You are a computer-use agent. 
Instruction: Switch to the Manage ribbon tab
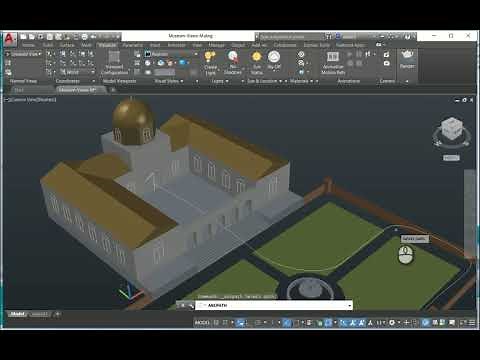point(216,45)
